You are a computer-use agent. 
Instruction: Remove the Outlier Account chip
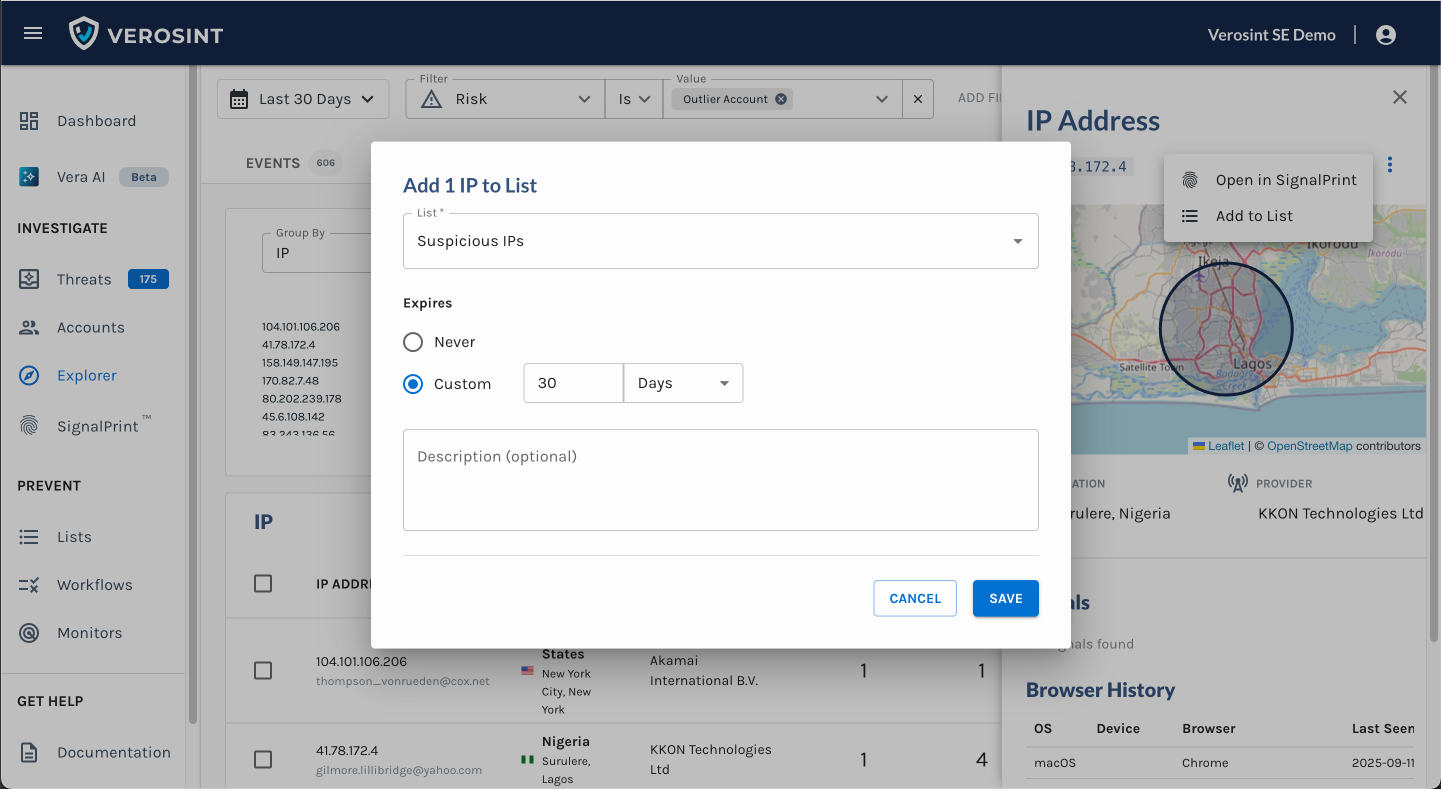[781, 99]
